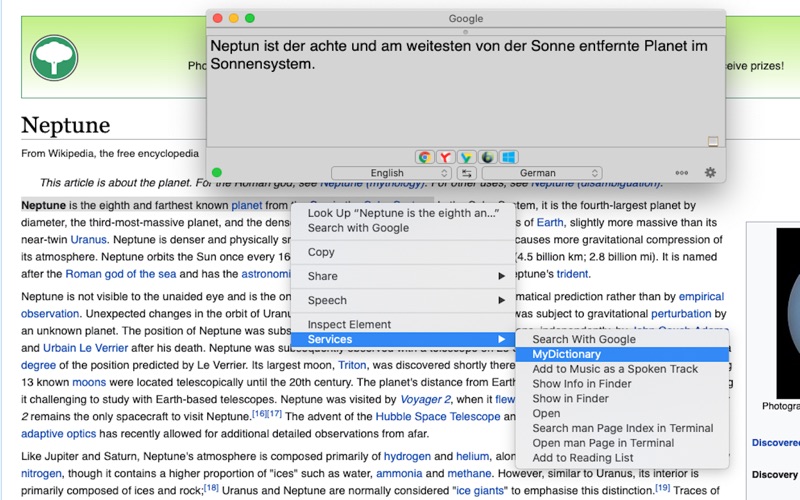
Task: Open the methane link
Action: click(469, 473)
